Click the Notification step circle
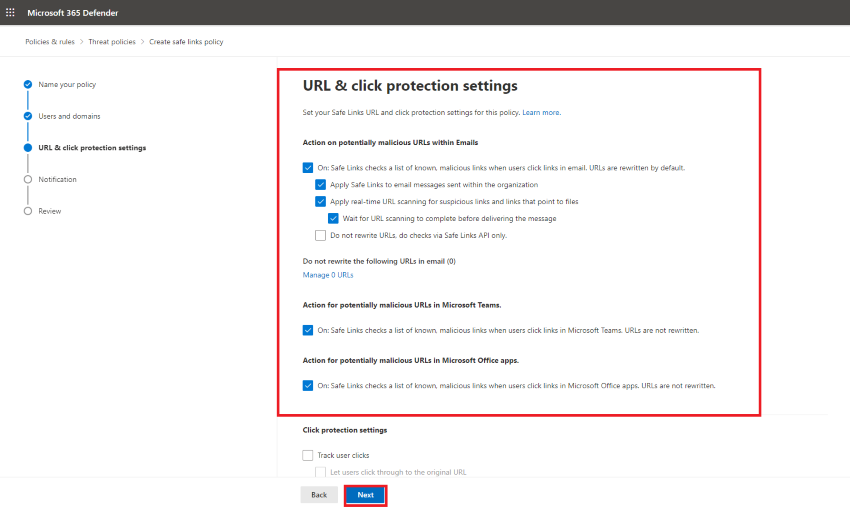Image resolution: width=850 pixels, height=508 pixels. (x=28, y=179)
